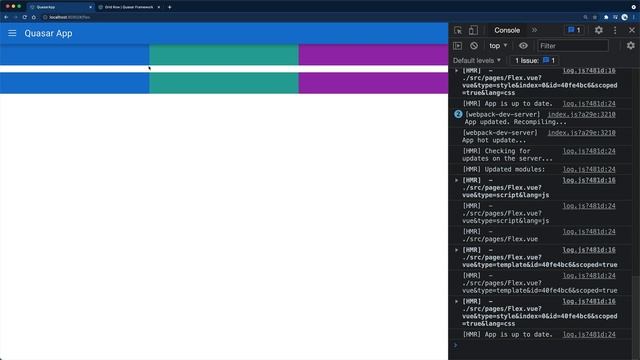
Task: Bookmark this page with the star icon
Action: pyautogui.click(x=595, y=17)
